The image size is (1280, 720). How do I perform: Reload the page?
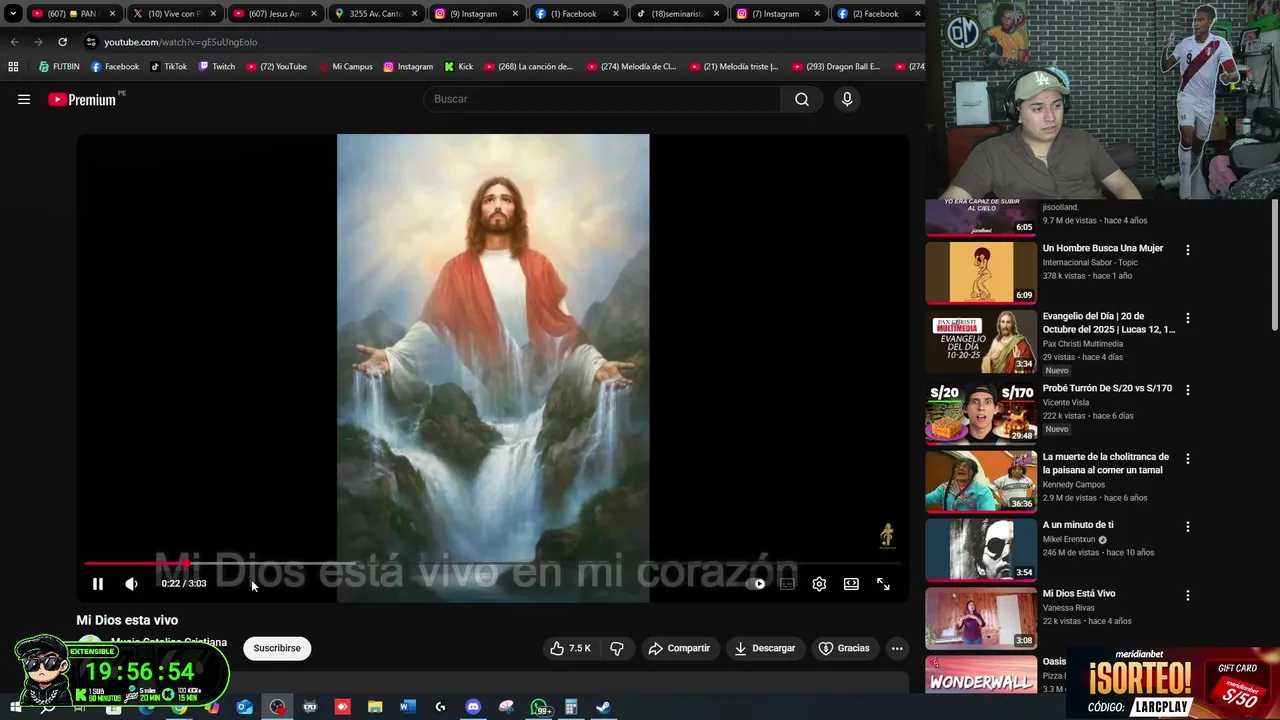62,42
